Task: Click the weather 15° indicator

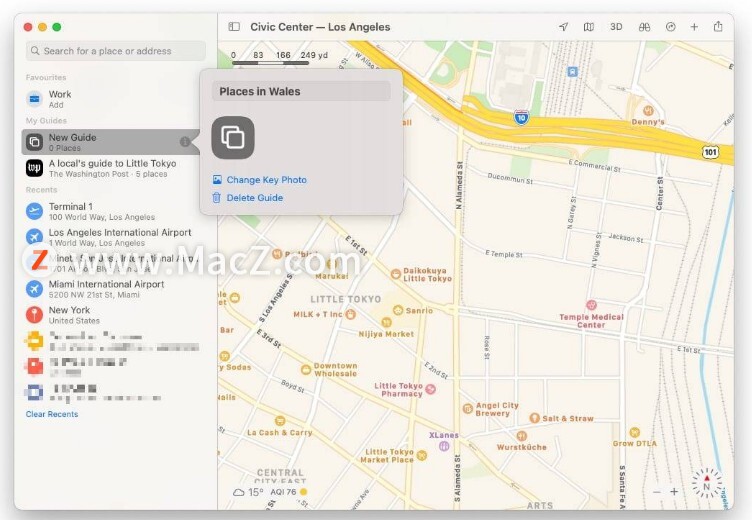Action: click(x=248, y=492)
